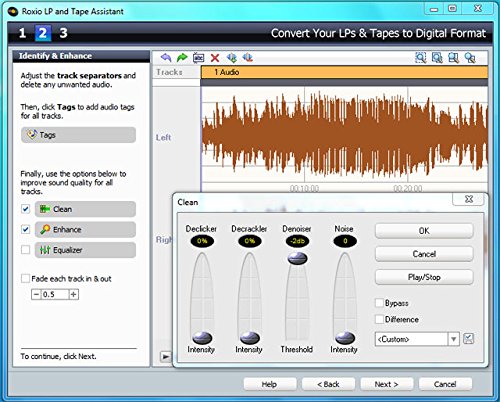
Task: Decrease fade duration with minus button
Action: [x=36, y=294]
